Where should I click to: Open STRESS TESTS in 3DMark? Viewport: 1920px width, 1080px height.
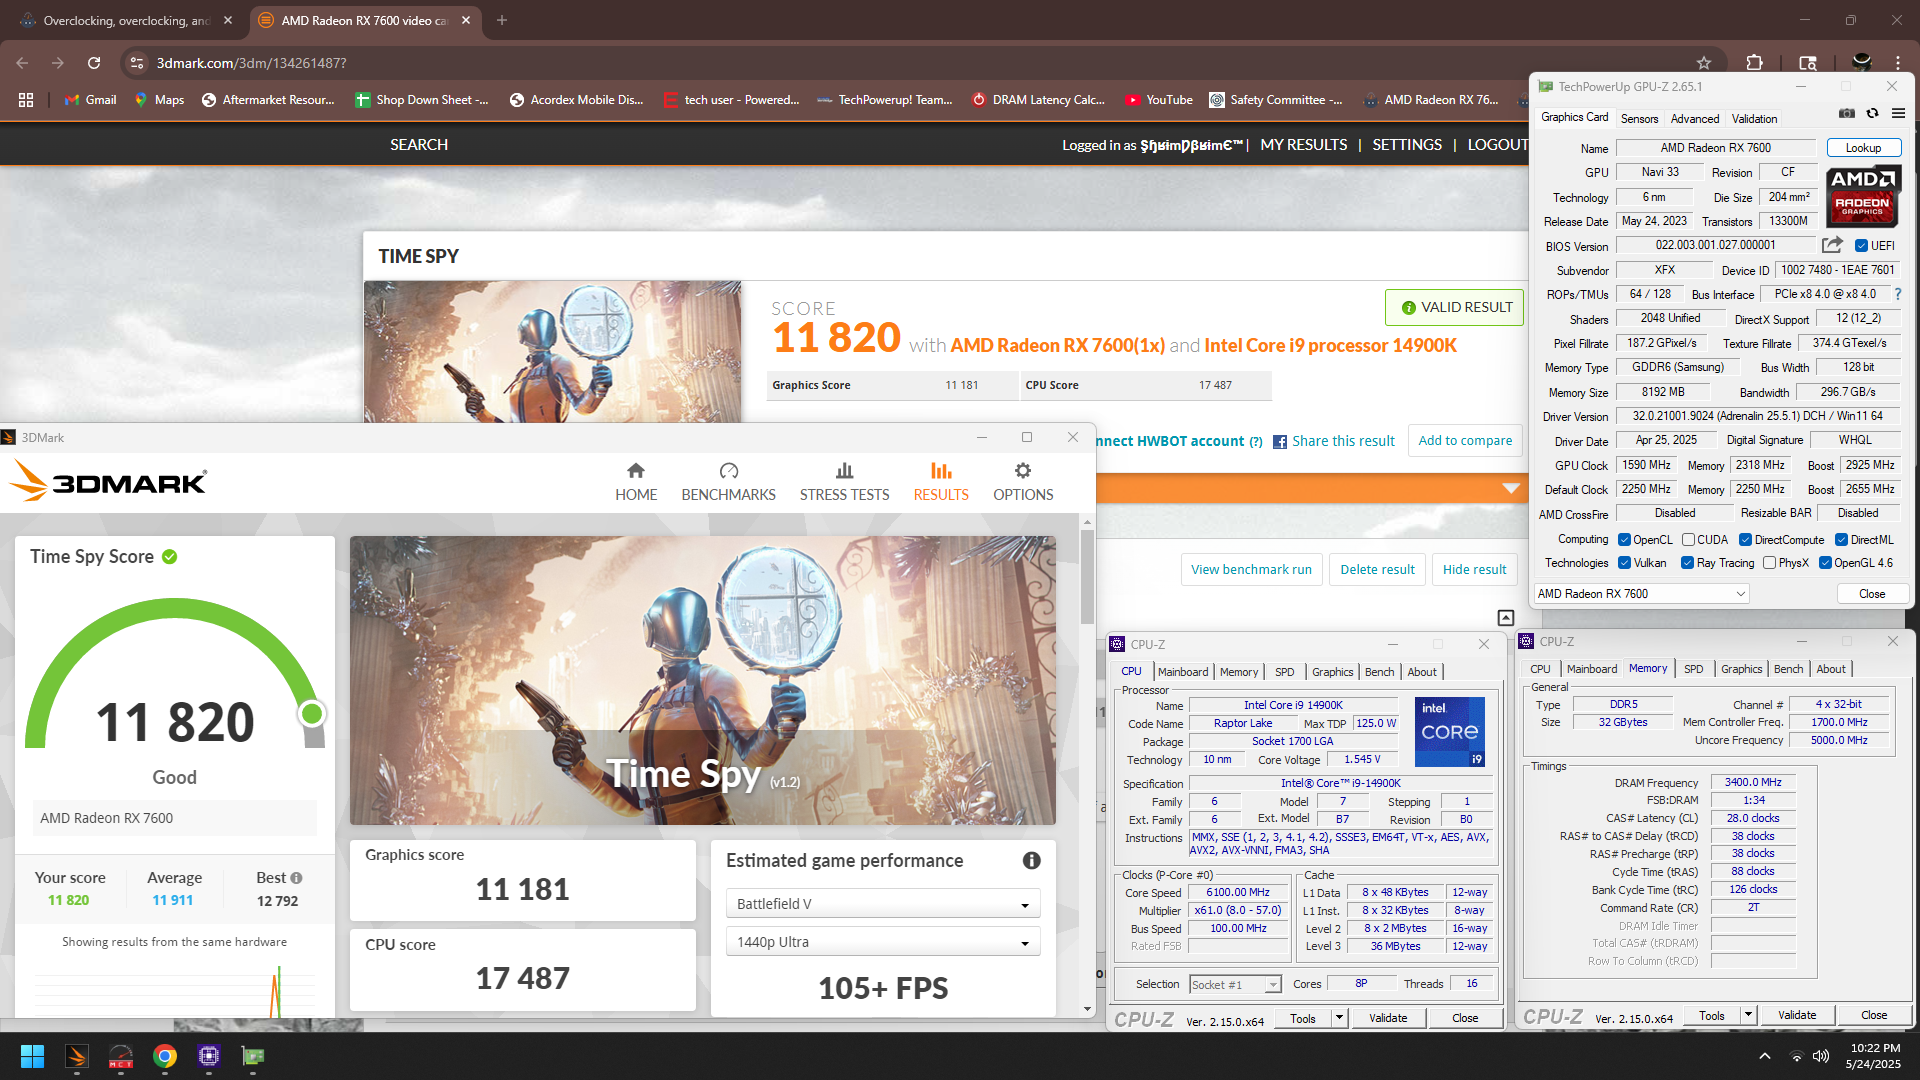(x=844, y=482)
